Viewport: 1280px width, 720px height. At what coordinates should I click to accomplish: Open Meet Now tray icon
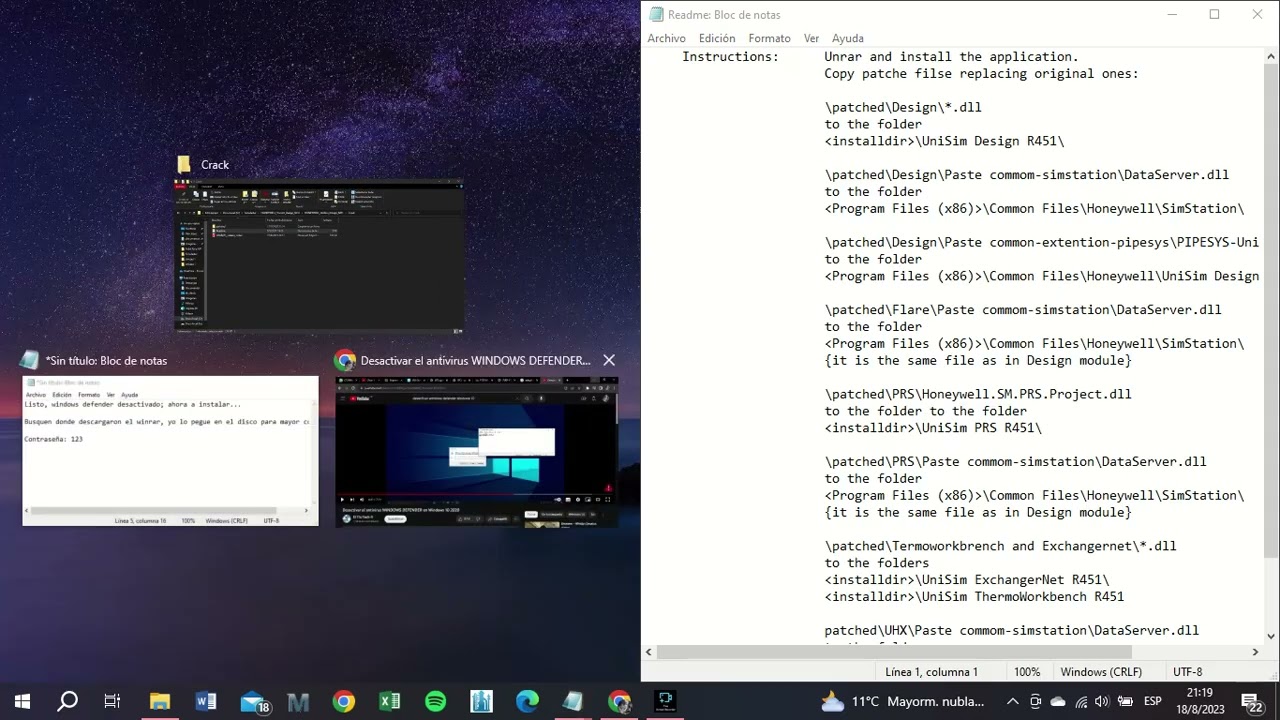click(x=1036, y=701)
